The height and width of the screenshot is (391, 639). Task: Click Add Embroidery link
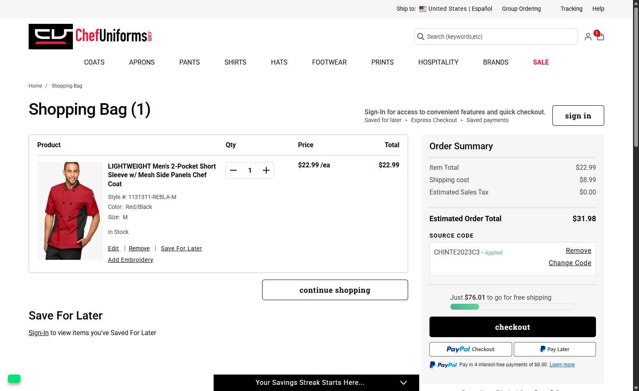tap(130, 260)
